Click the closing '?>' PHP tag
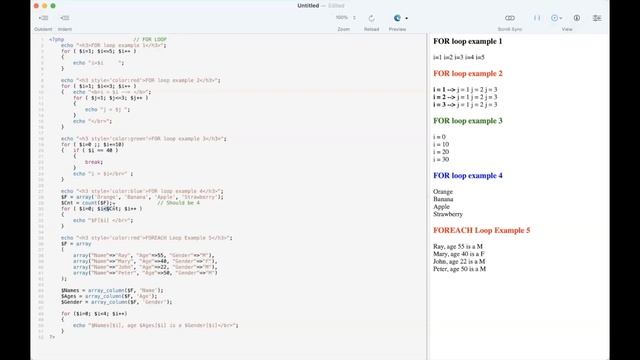 click(x=52, y=337)
